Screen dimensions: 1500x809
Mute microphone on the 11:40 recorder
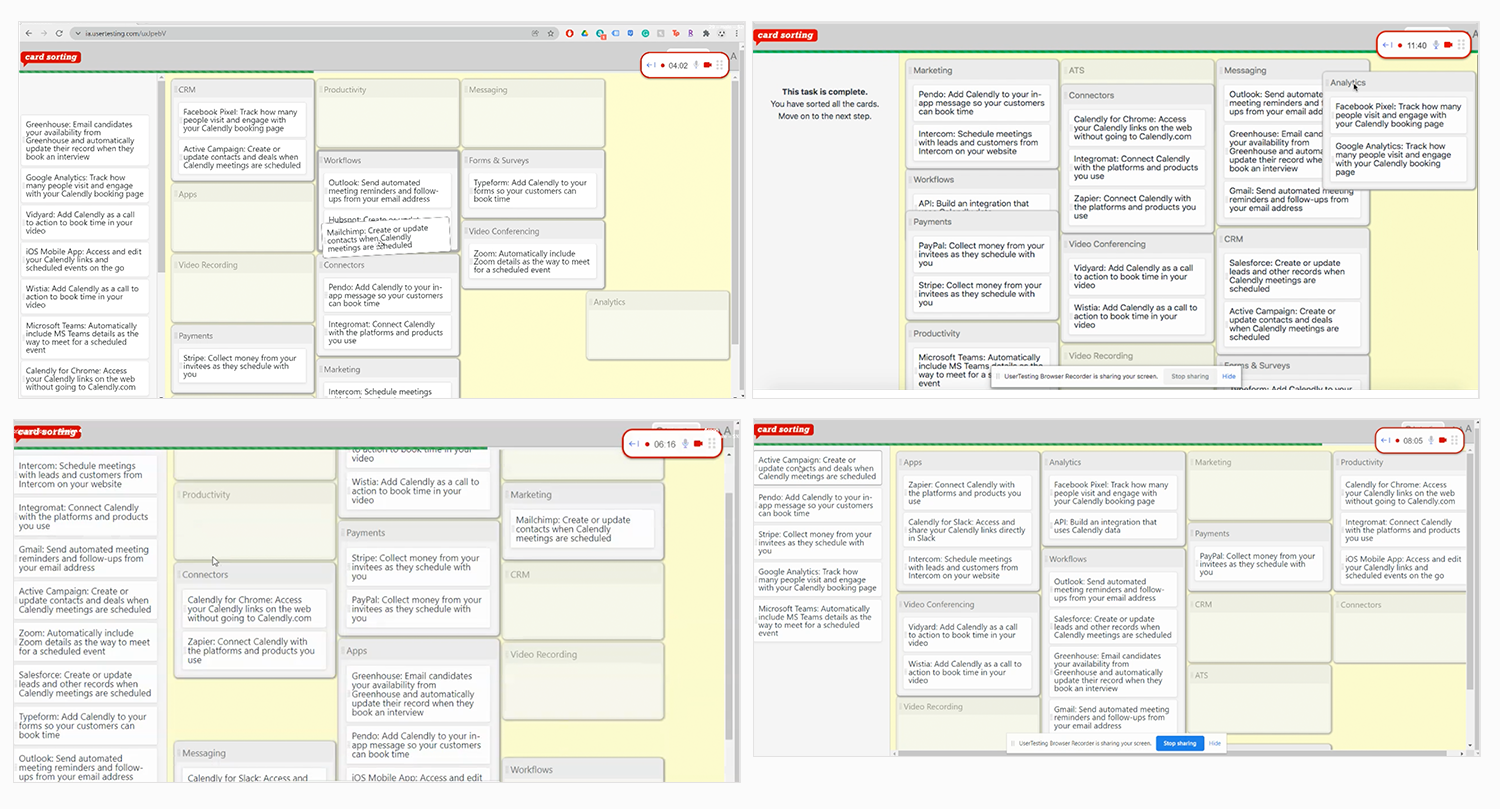click(1436, 45)
